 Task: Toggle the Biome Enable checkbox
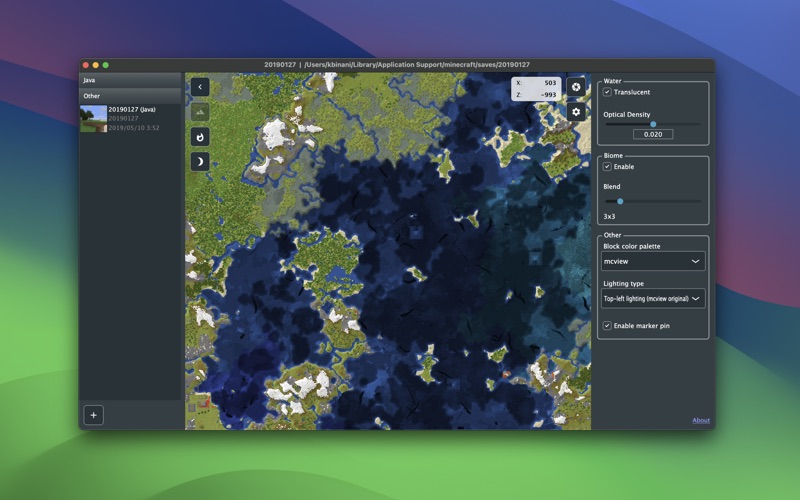tap(607, 167)
